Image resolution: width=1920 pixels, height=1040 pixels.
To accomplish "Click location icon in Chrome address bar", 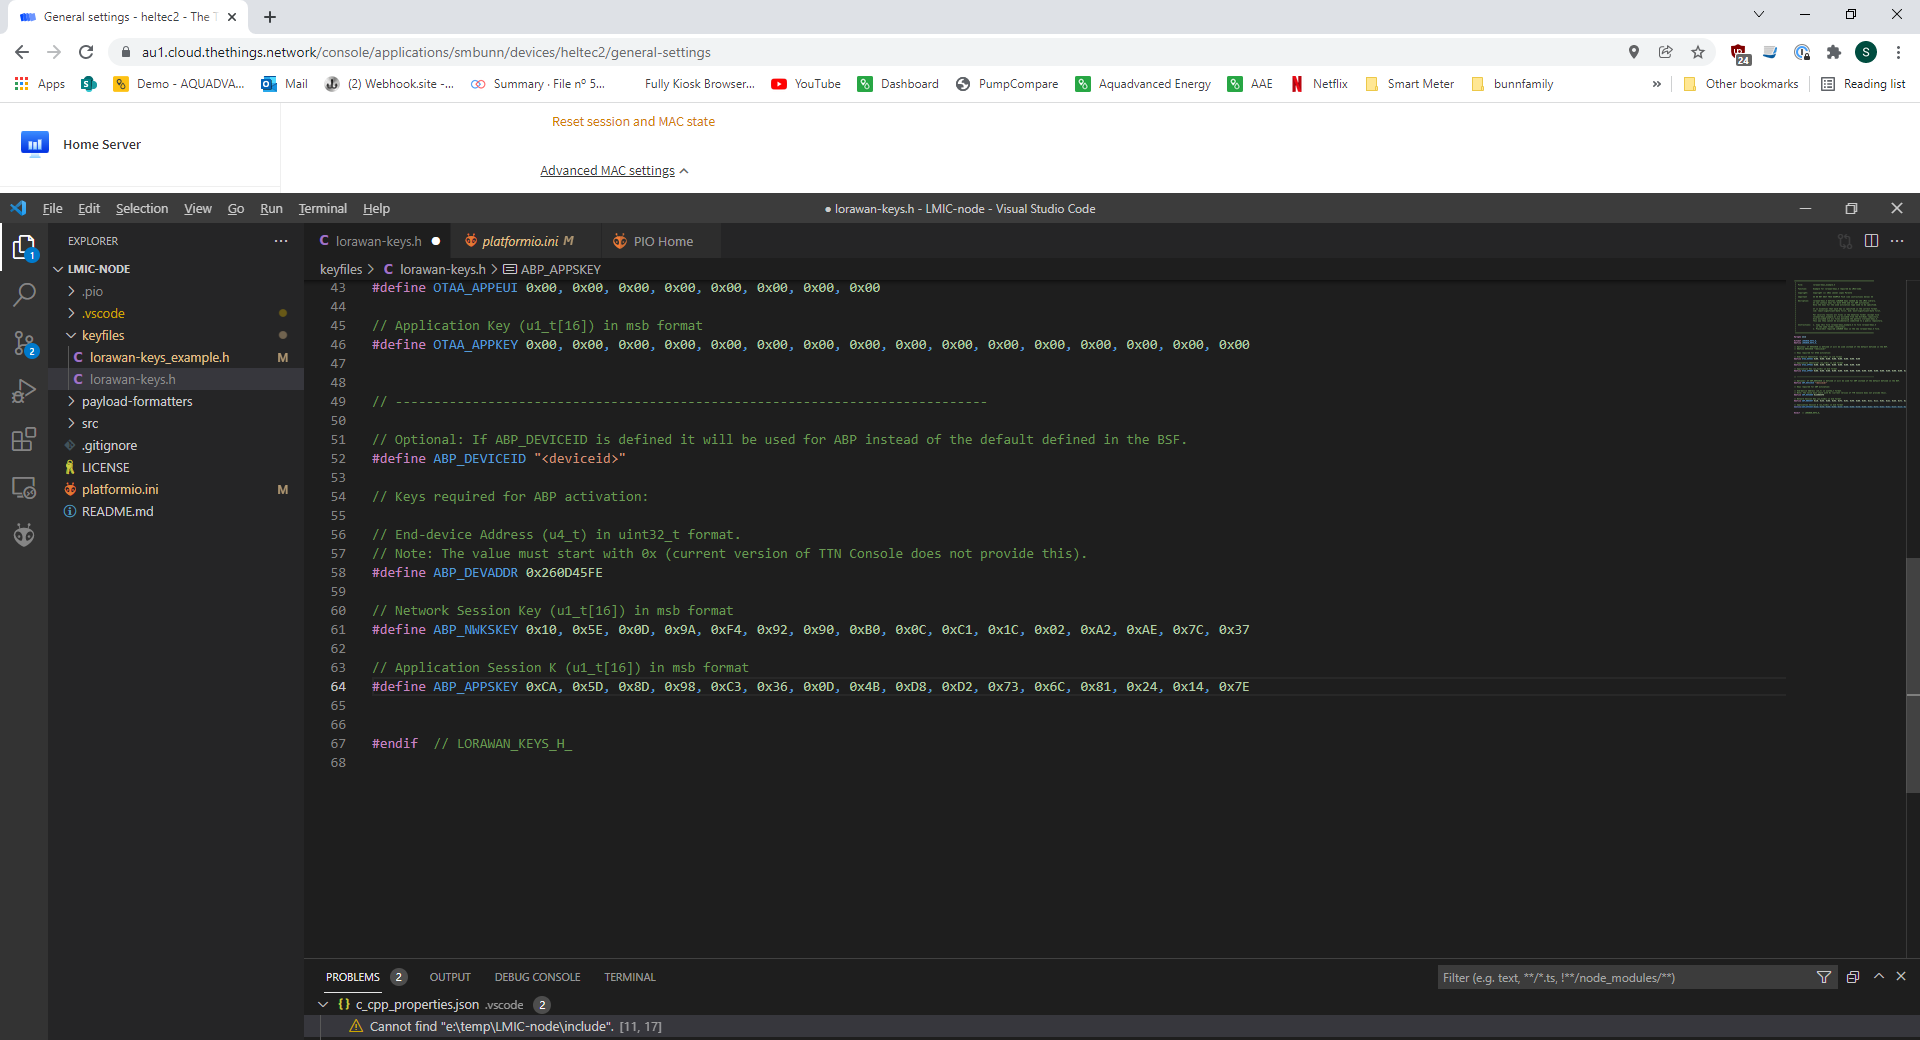I will point(1634,52).
